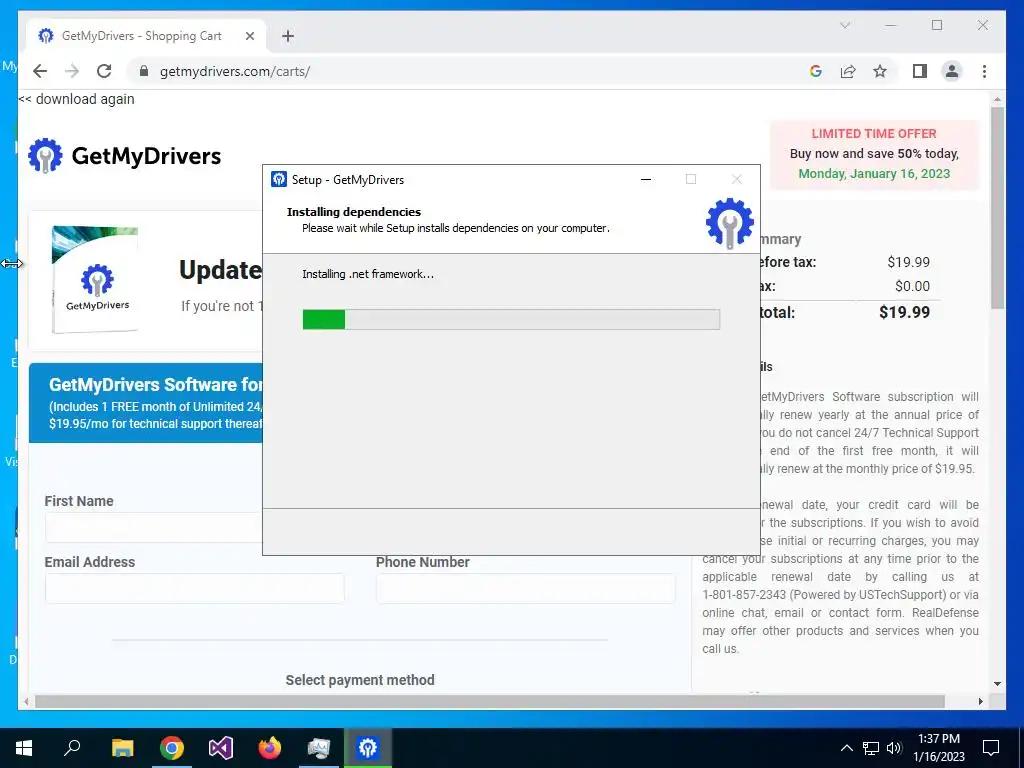This screenshot has width=1024, height=768.
Task: Click the $19.99 total amount
Action: pos(904,312)
